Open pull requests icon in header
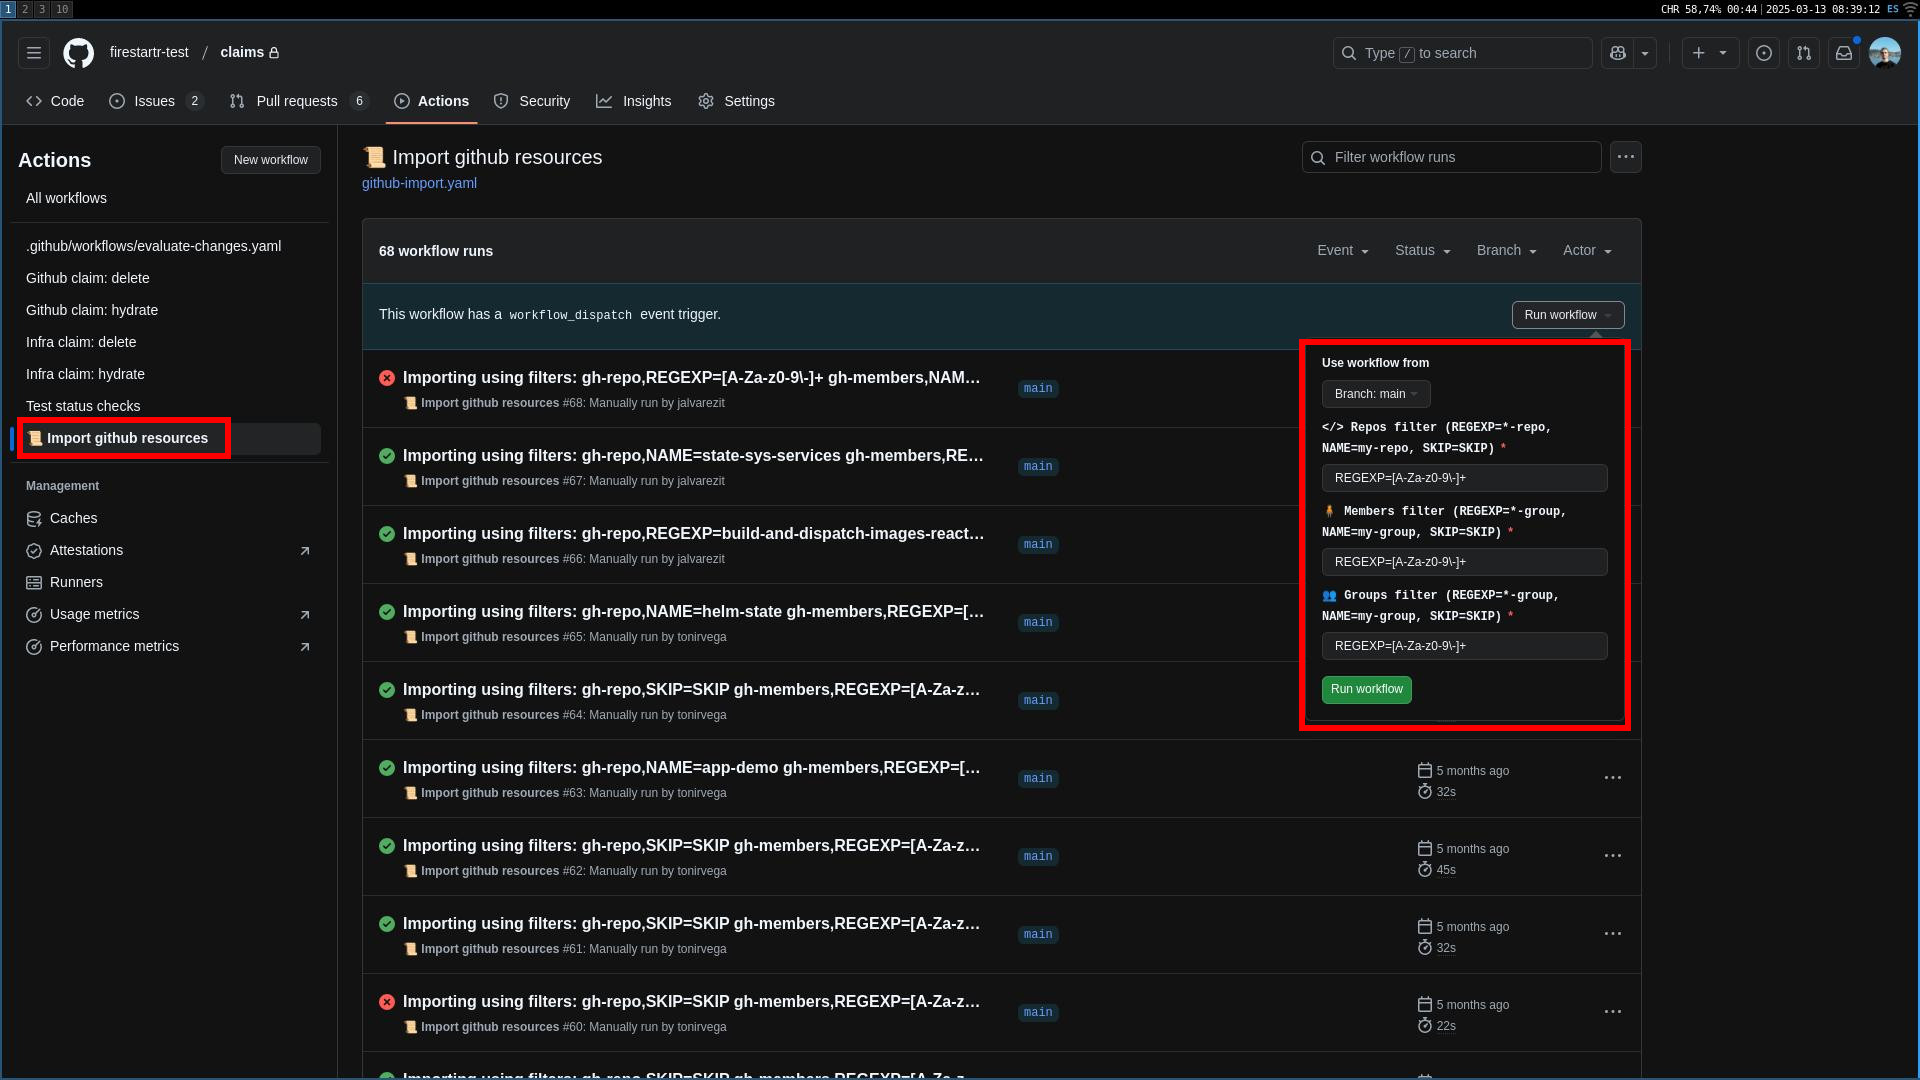The height and width of the screenshot is (1080, 1920). [x=1804, y=53]
